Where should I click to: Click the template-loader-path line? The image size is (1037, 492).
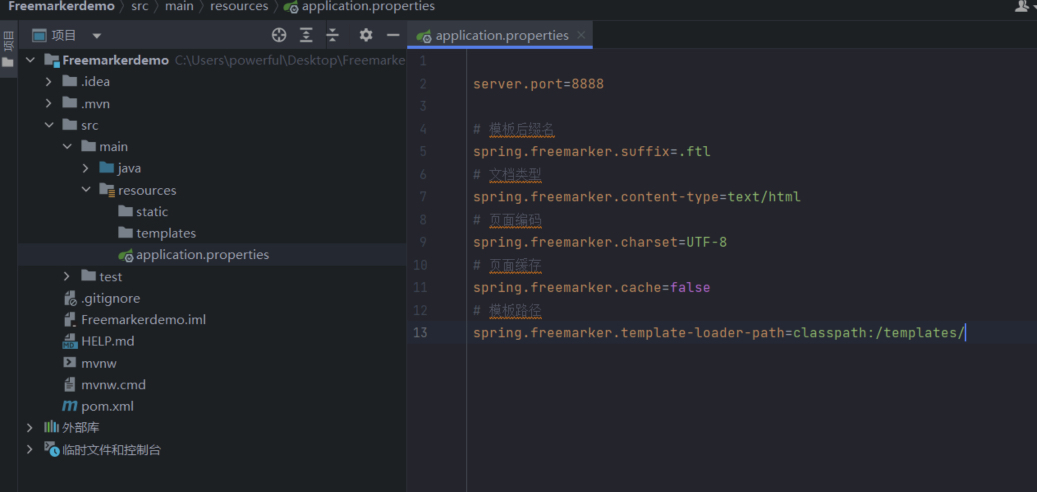720,333
